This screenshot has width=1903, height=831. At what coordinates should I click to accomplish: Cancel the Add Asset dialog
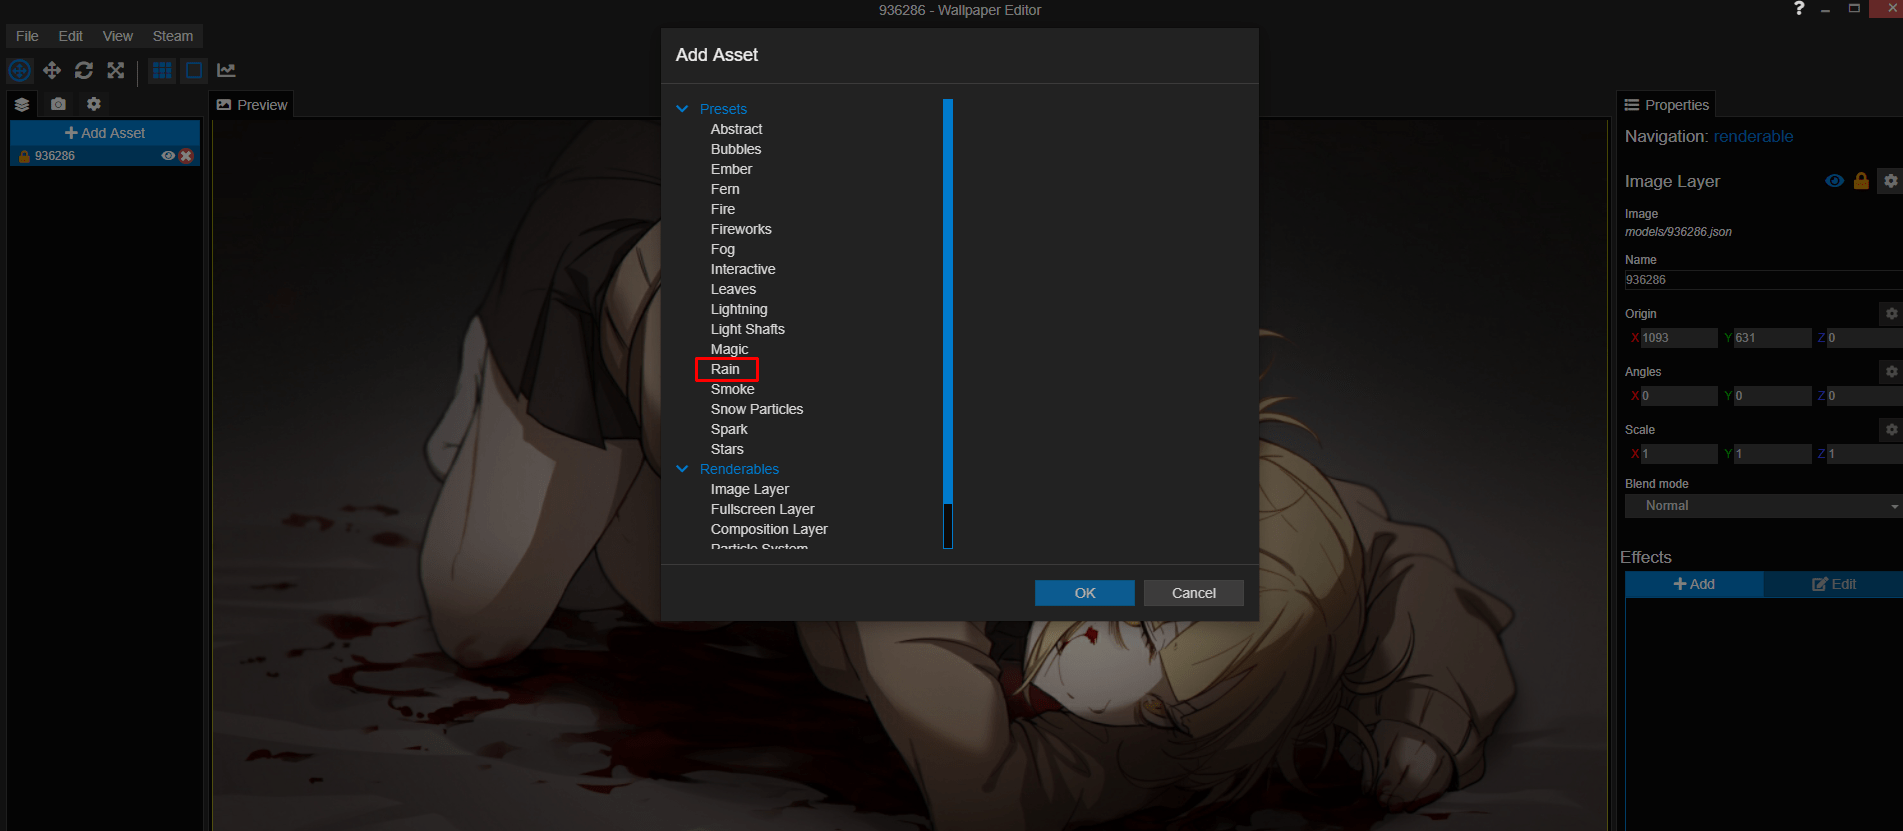click(x=1194, y=593)
